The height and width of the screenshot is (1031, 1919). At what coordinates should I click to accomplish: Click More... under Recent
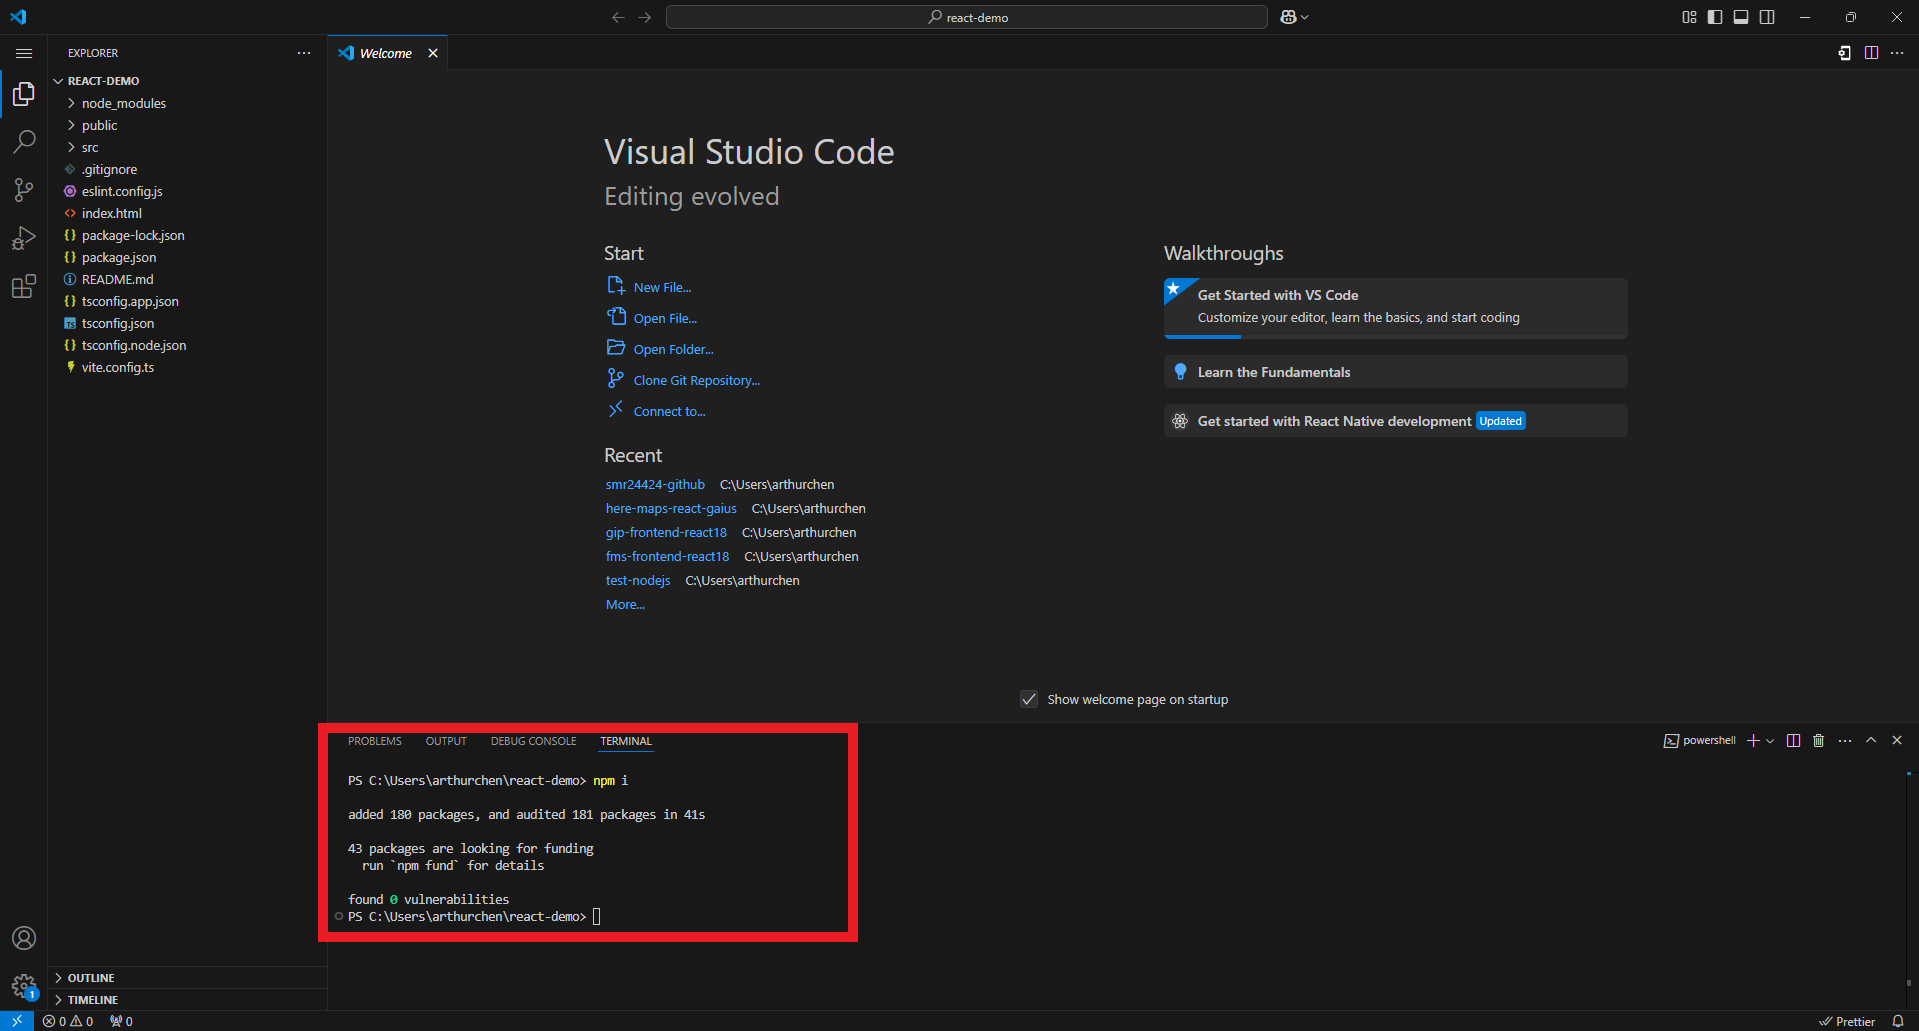625,604
